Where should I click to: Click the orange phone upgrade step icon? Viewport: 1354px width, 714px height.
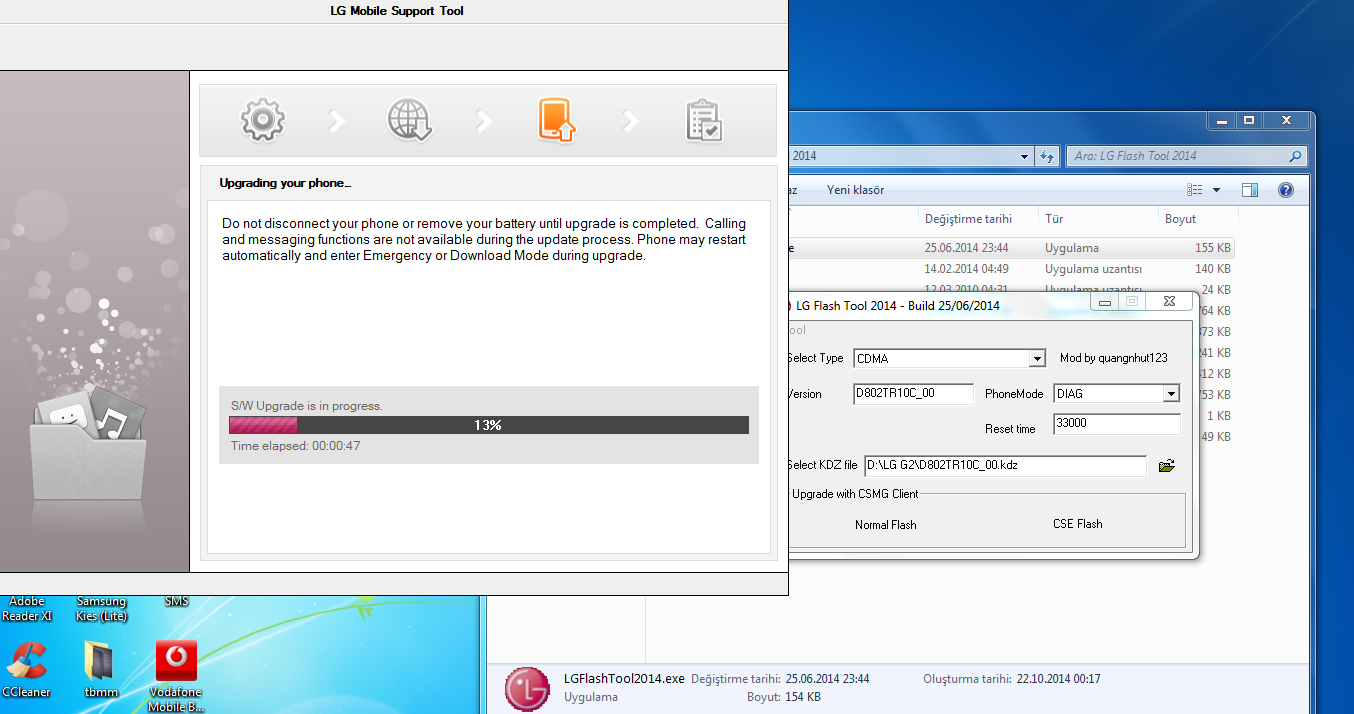click(x=557, y=120)
